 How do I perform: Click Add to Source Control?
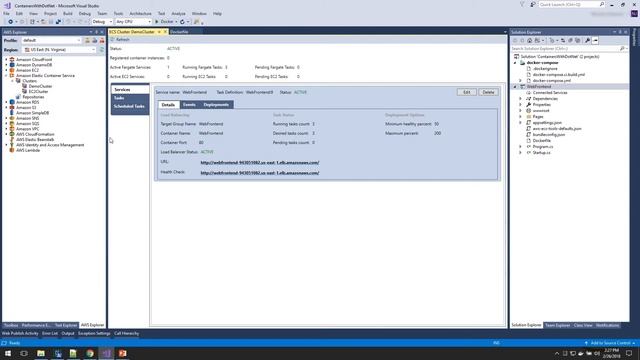(x=610, y=343)
